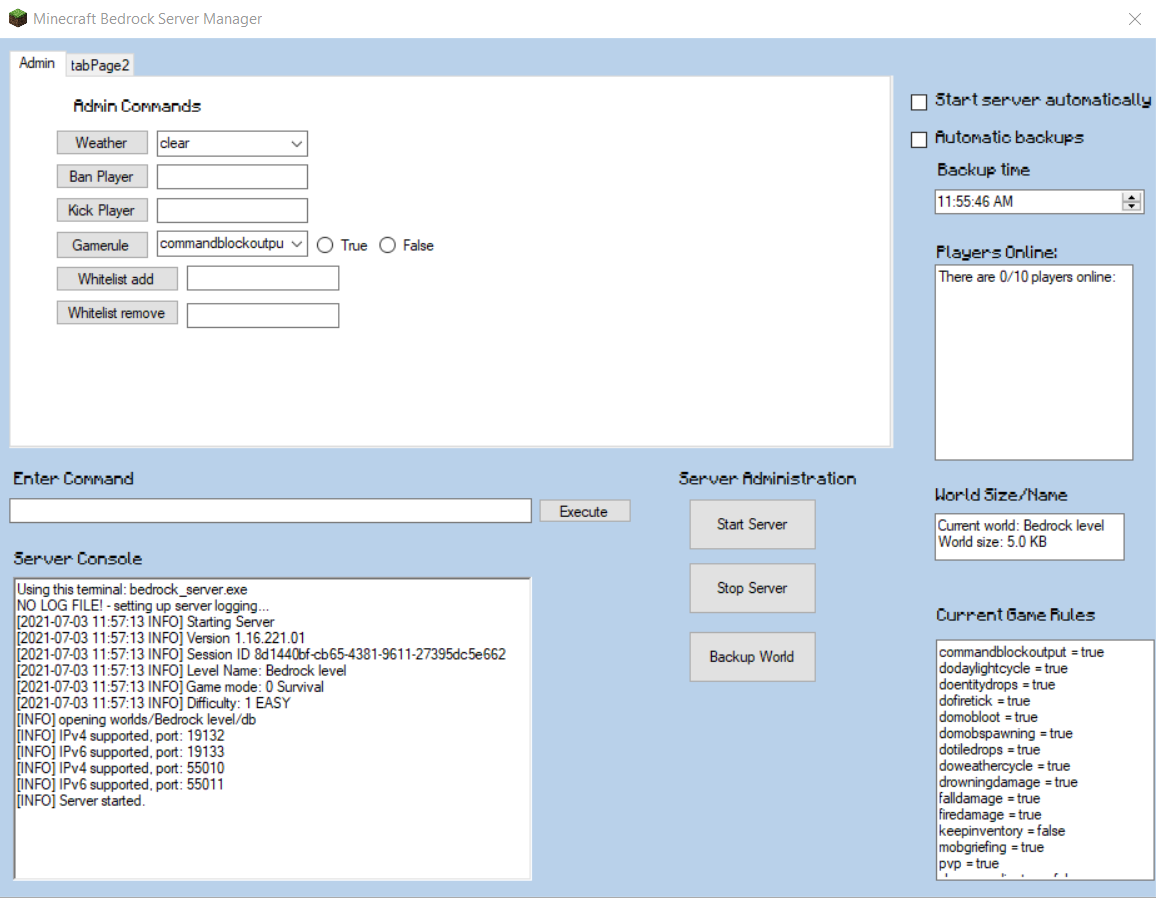Click console line 'IPv6 supported, port: 19133'
The width and height of the screenshot is (1156, 898).
coord(121,751)
